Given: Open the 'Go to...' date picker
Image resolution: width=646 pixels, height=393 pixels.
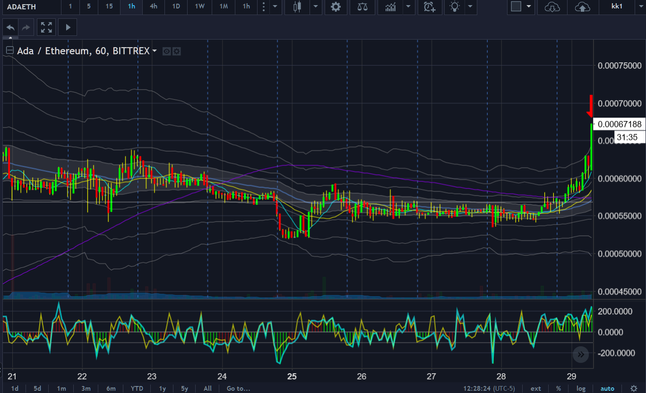Looking at the screenshot, I should (x=238, y=388).
